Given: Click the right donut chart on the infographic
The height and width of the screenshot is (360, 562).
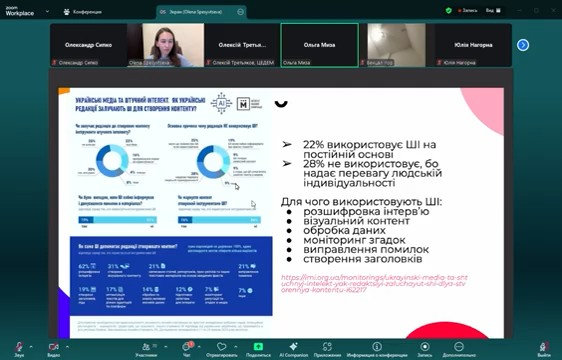Looking at the screenshot, I should tap(213, 162).
